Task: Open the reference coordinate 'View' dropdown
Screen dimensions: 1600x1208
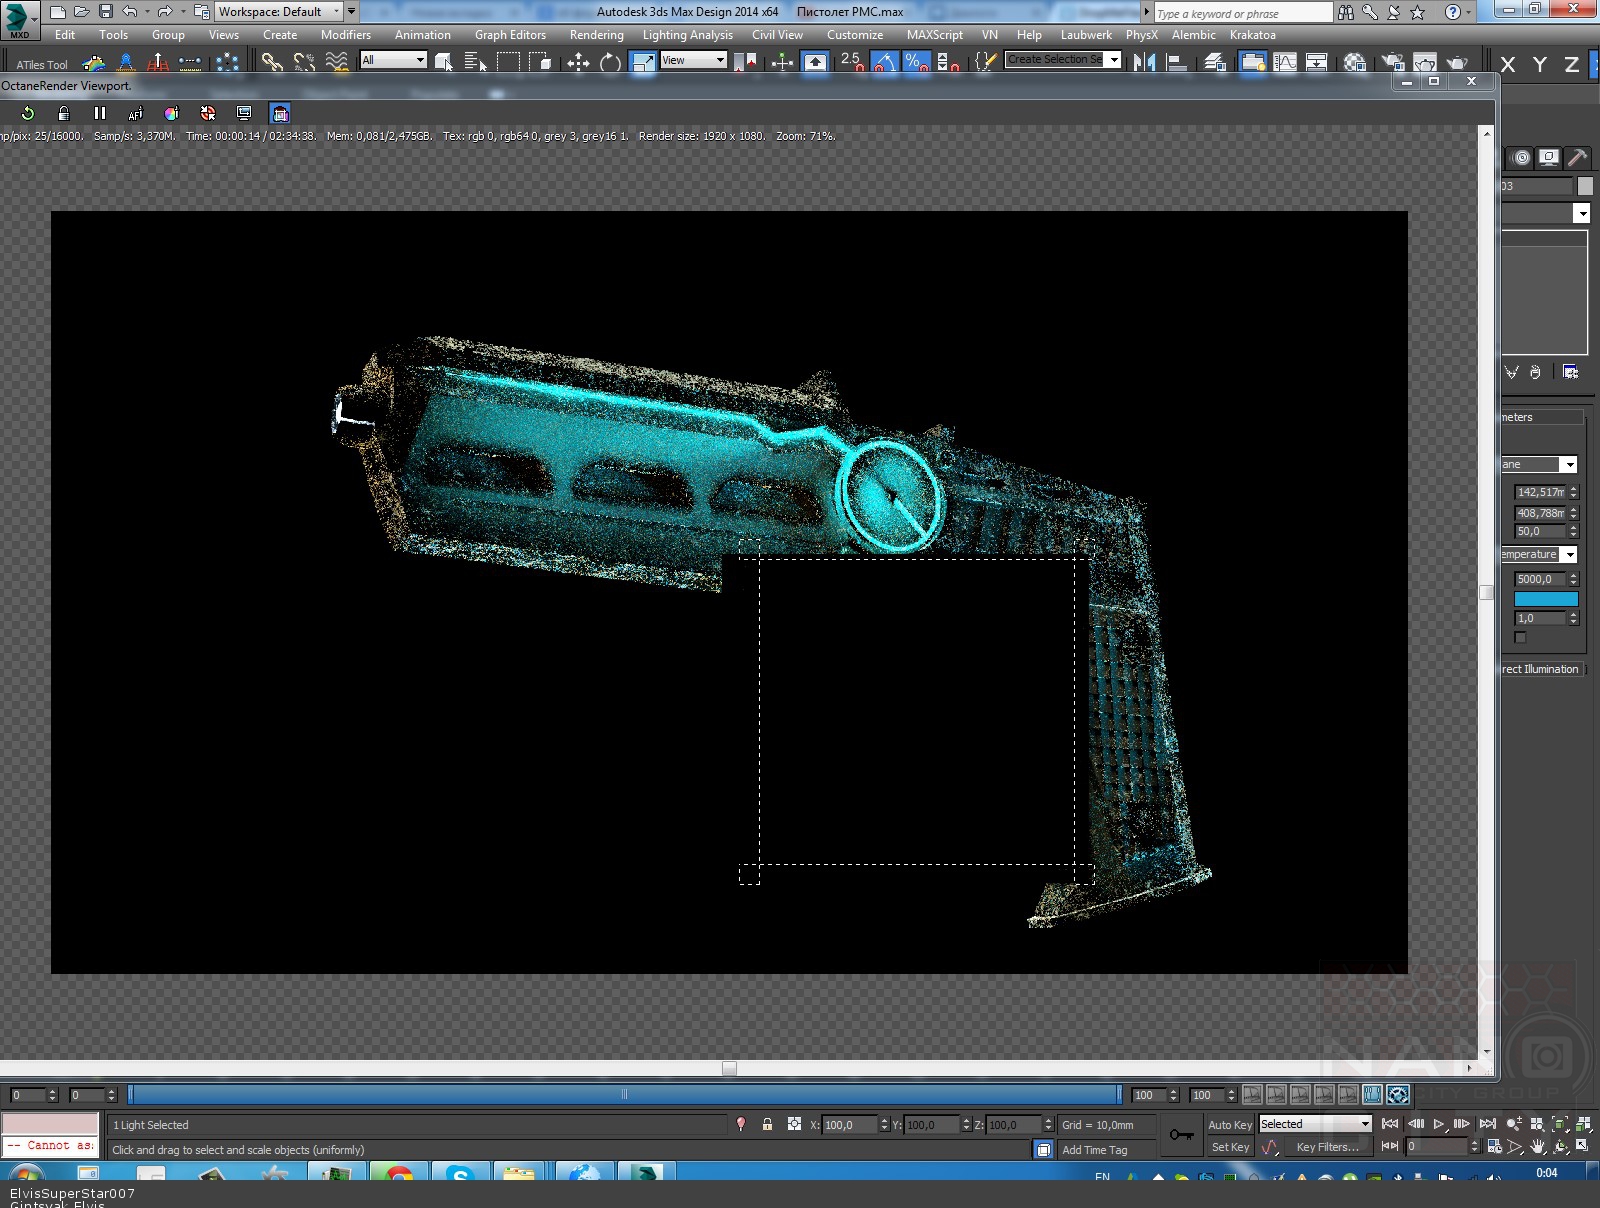Action: click(x=719, y=60)
